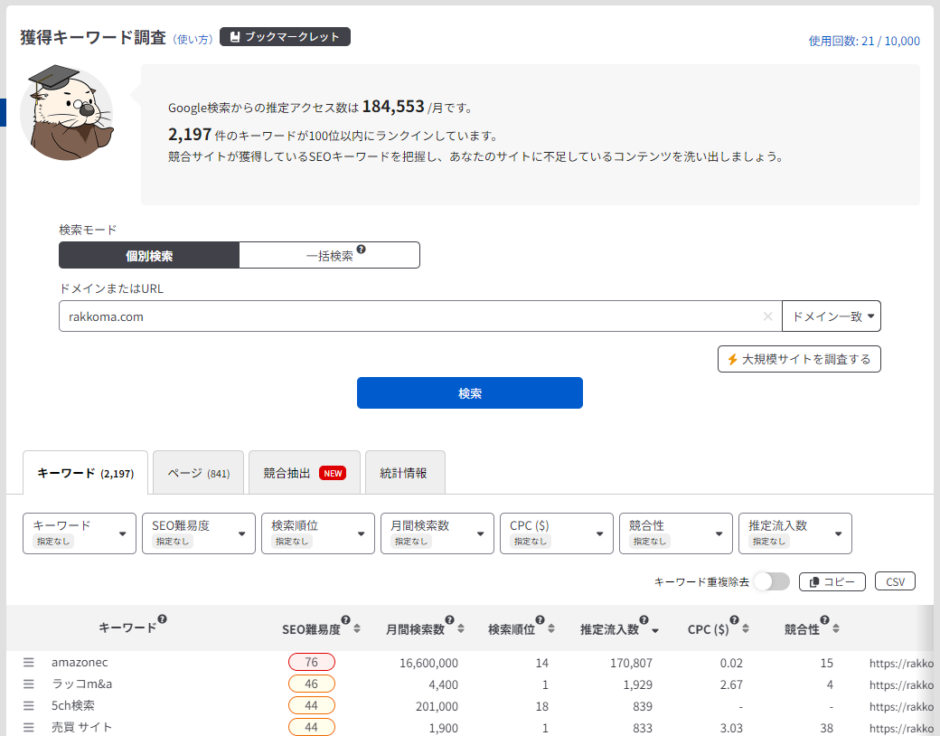Open the 統計情報 tab
This screenshot has width=940, height=736.
(x=404, y=473)
